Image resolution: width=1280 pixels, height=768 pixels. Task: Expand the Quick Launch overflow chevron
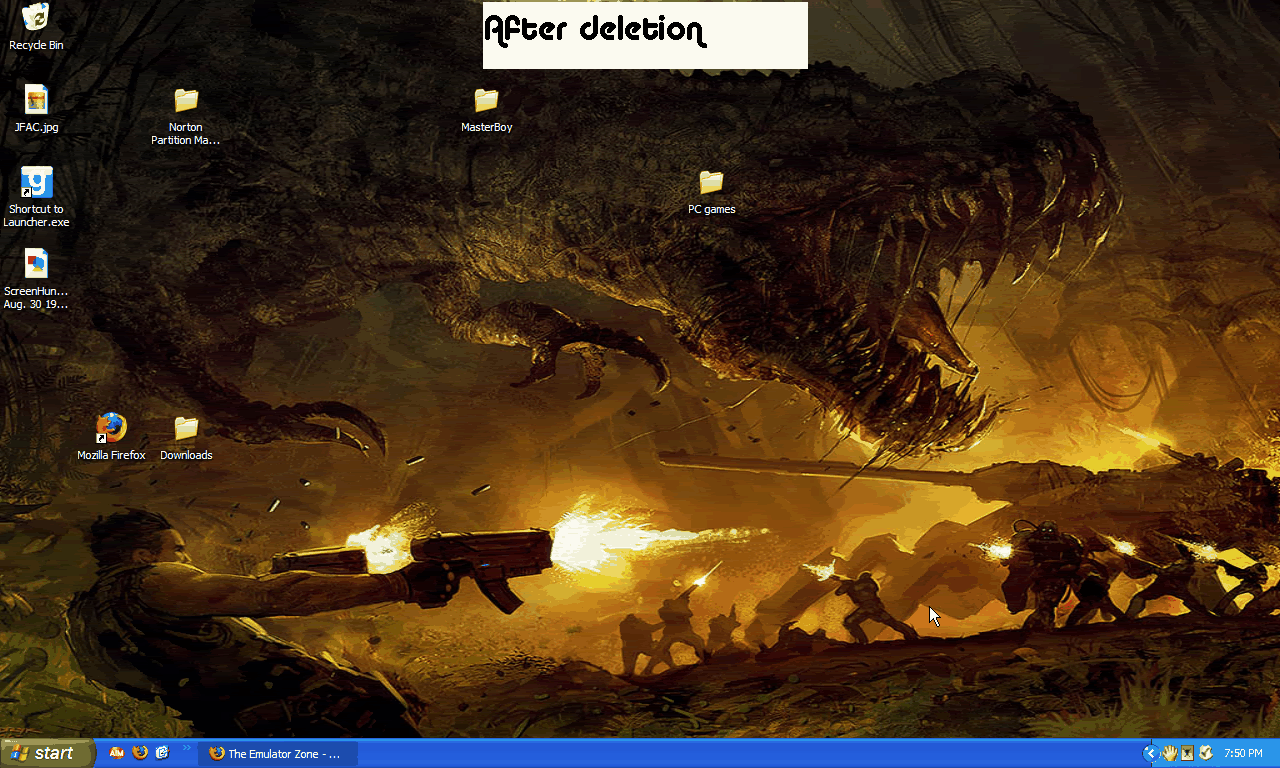click(x=186, y=748)
